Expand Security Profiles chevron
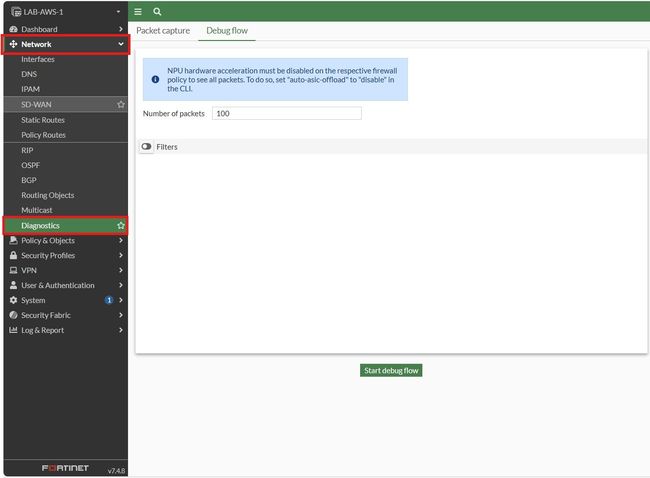The image size is (650, 478). 121,255
